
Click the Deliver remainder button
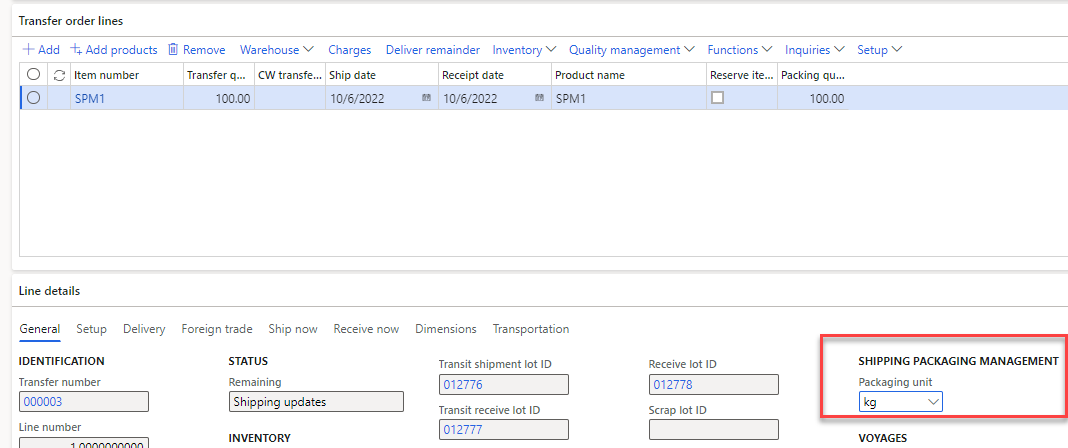pos(432,50)
